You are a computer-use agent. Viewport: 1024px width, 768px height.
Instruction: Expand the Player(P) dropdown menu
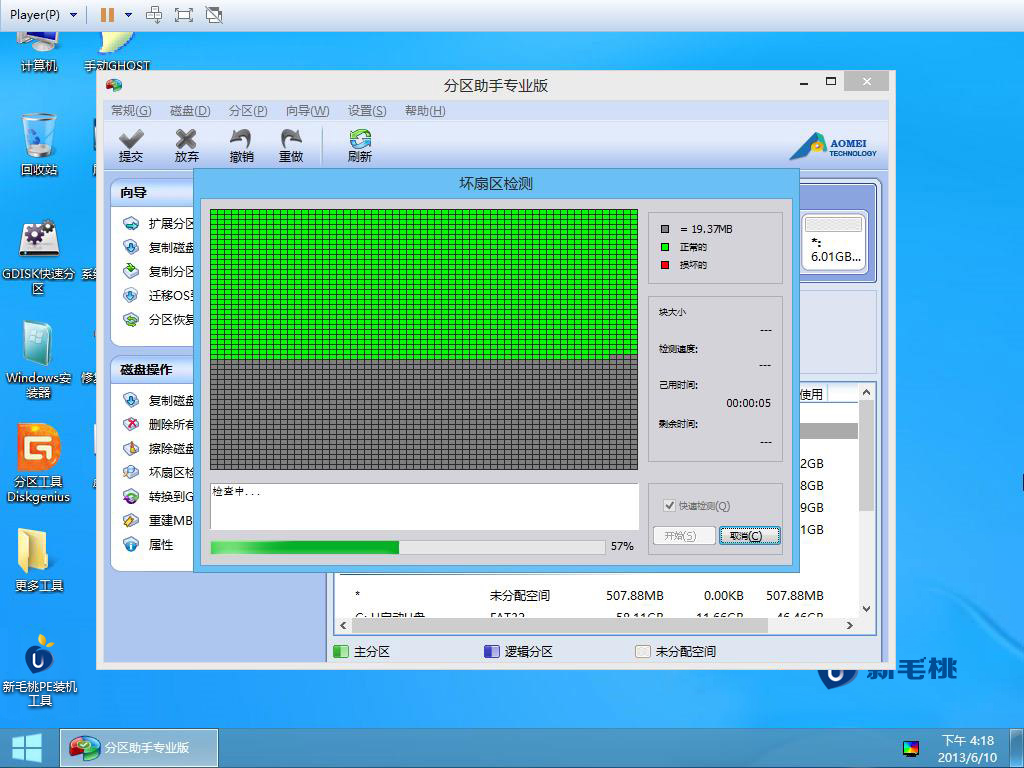tap(43, 14)
